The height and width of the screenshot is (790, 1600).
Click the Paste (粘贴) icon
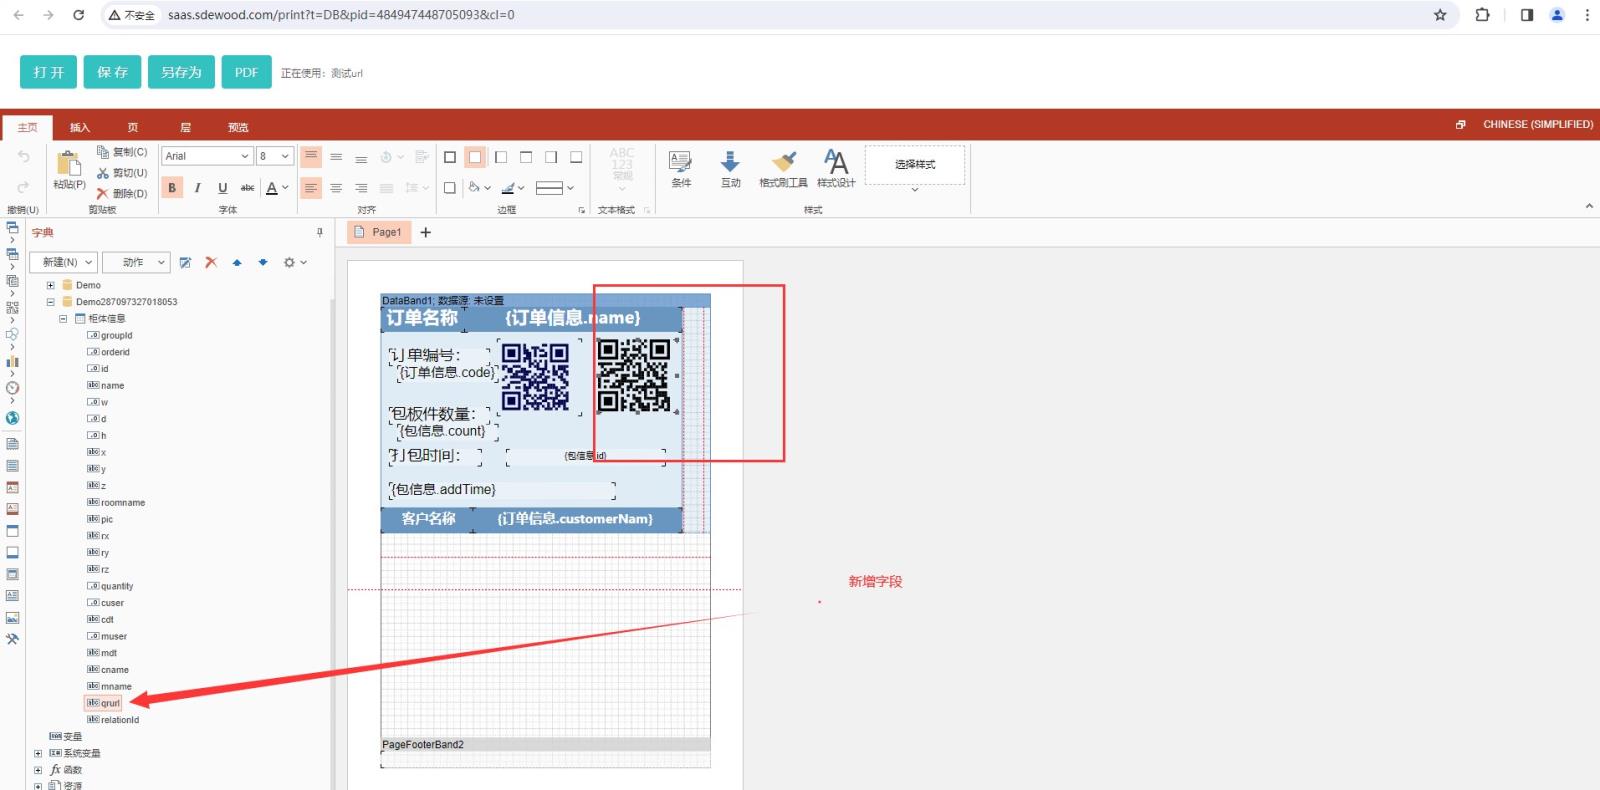tap(69, 163)
